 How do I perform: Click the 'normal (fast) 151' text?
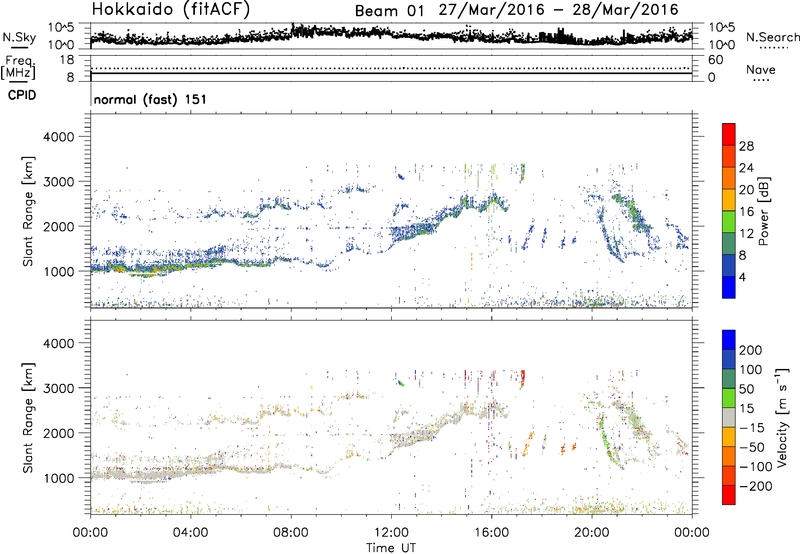point(150,99)
